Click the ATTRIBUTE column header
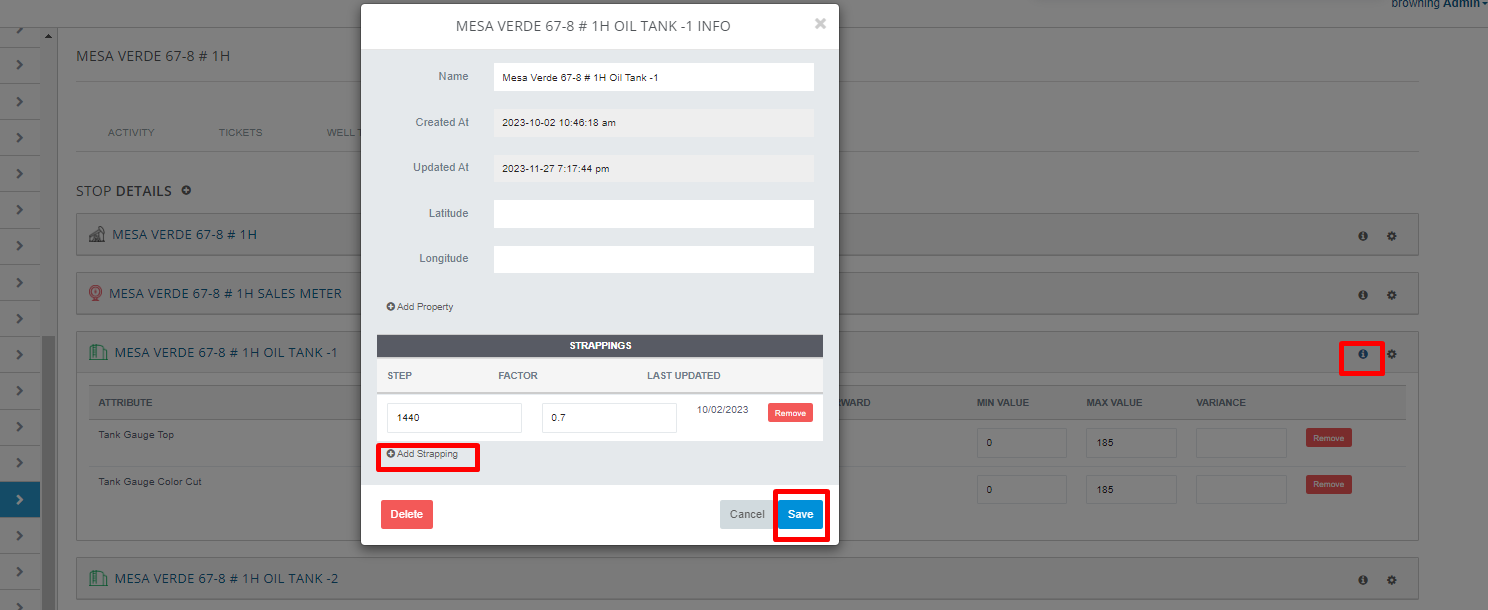1488x610 pixels. point(125,403)
